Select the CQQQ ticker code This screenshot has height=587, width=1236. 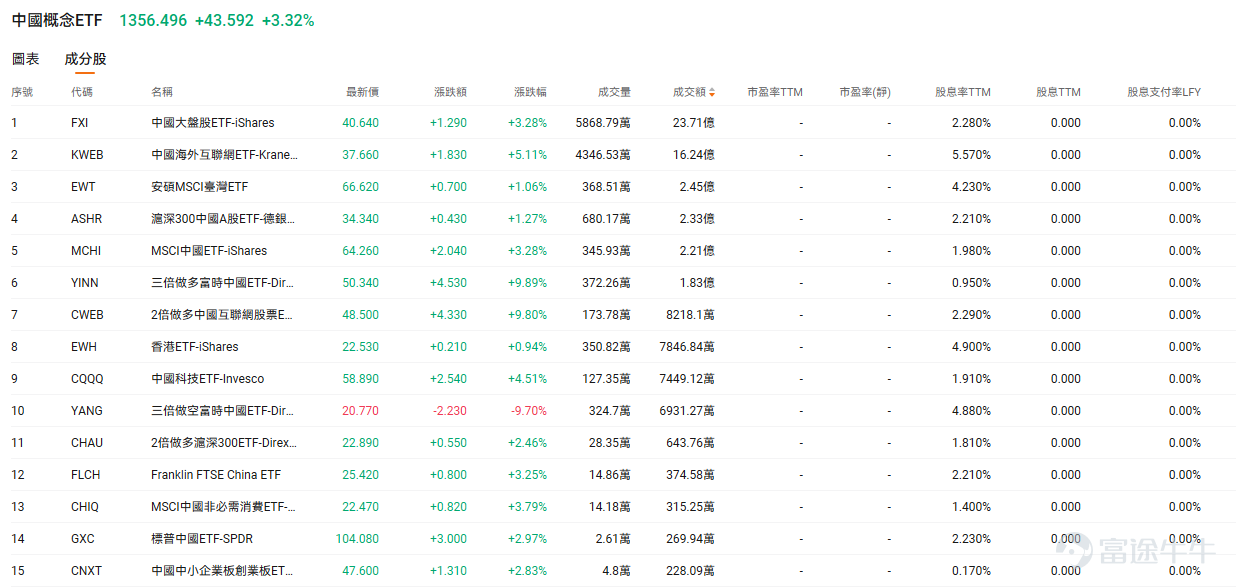87,379
